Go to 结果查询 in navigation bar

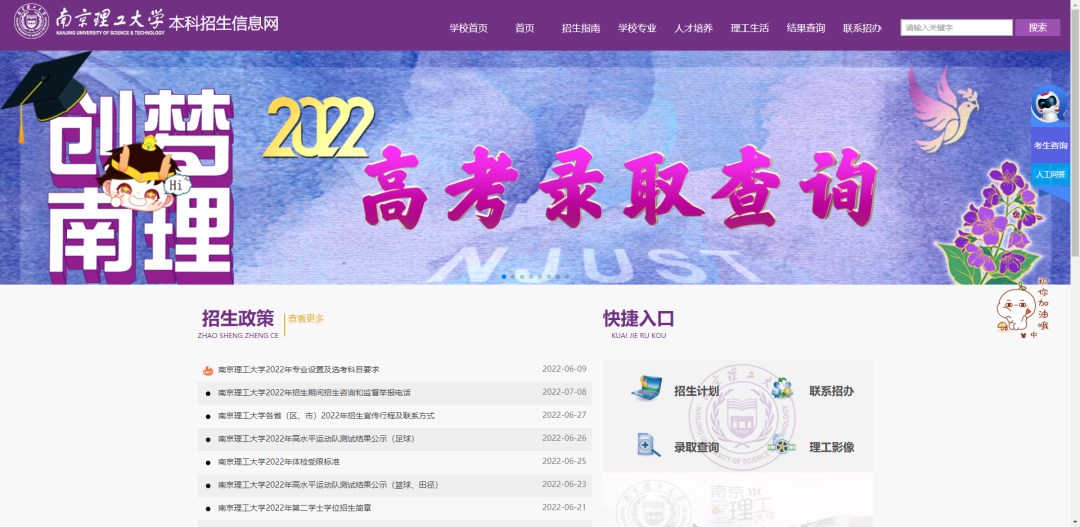[806, 28]
